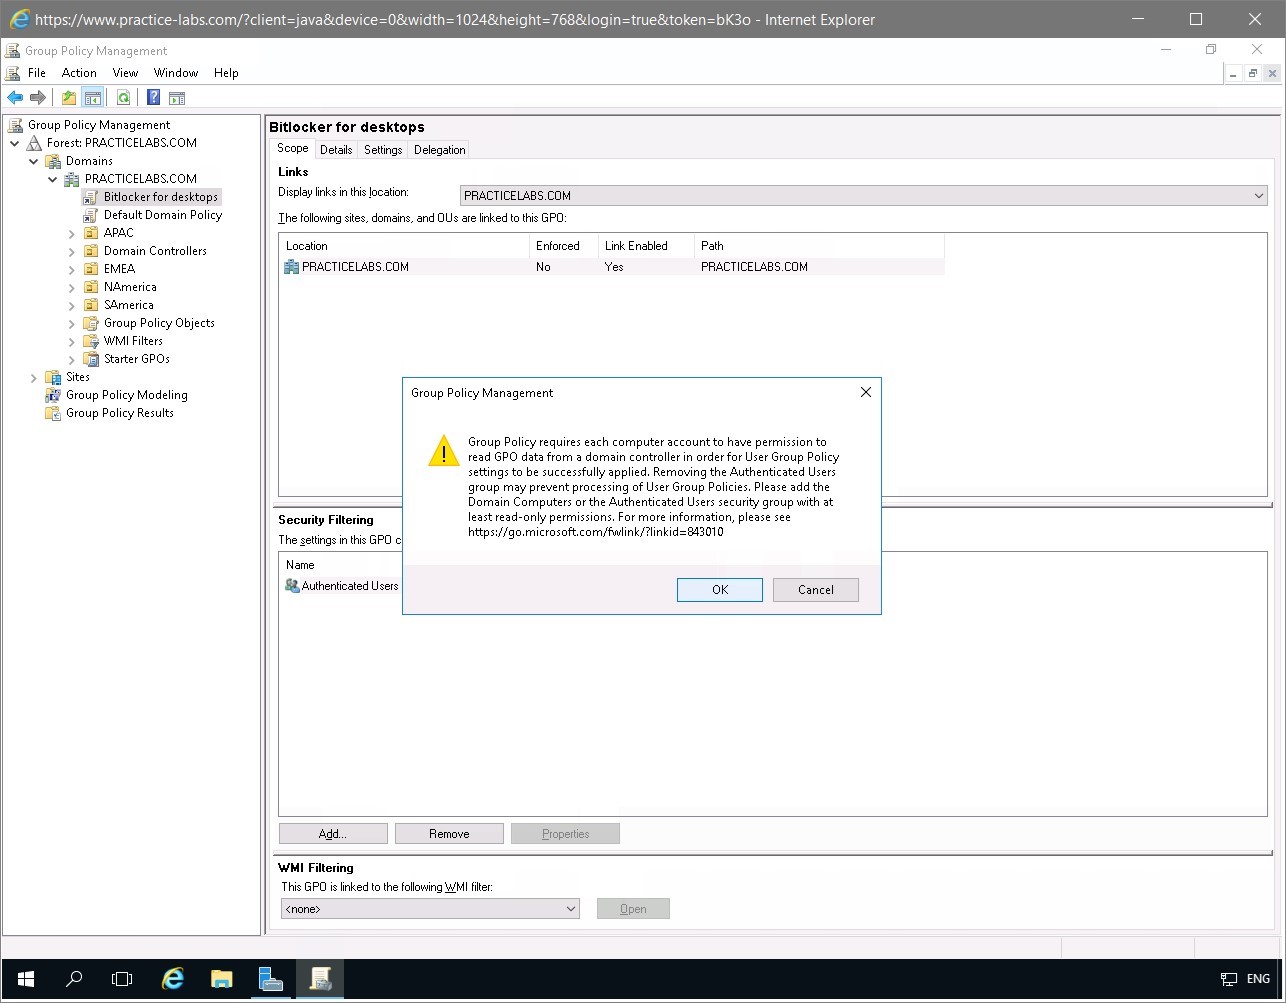Open File Explorer from the taskbar
This screenshot has width=1286, height=1003.
[221, 979]
